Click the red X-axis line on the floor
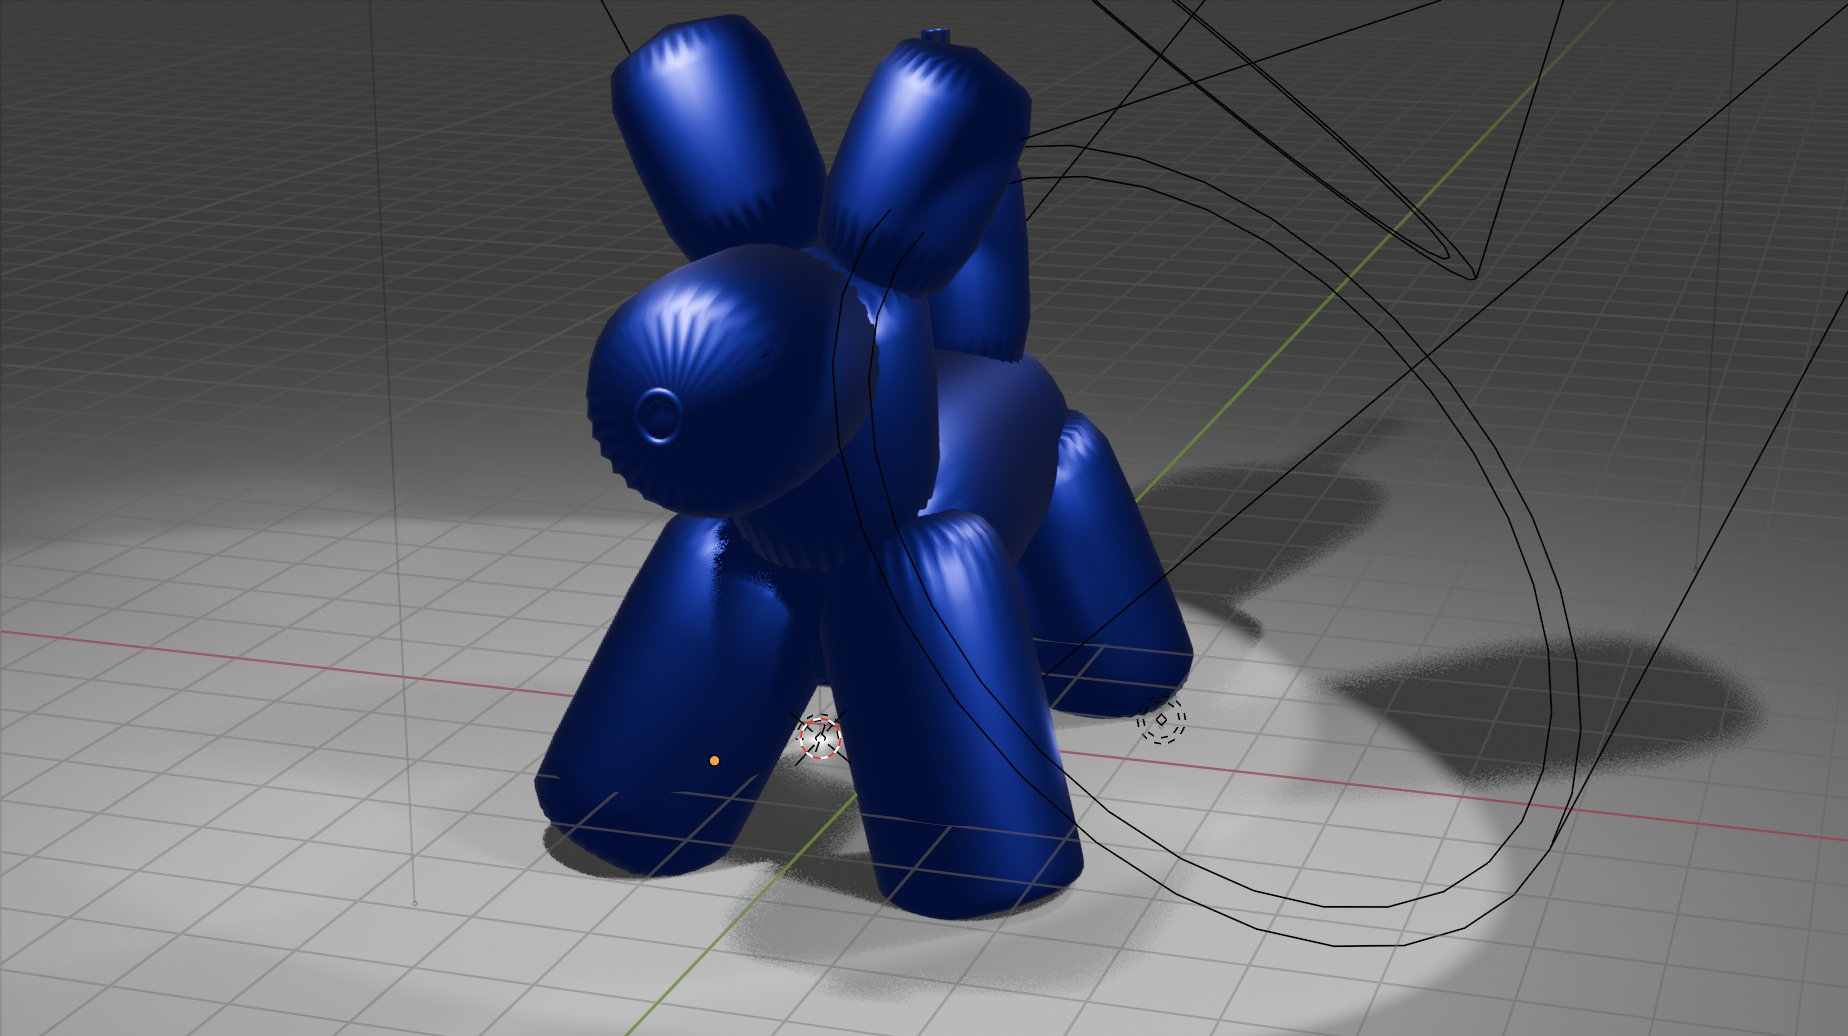The image size is (1848, 1036). [x=300, y=655]
